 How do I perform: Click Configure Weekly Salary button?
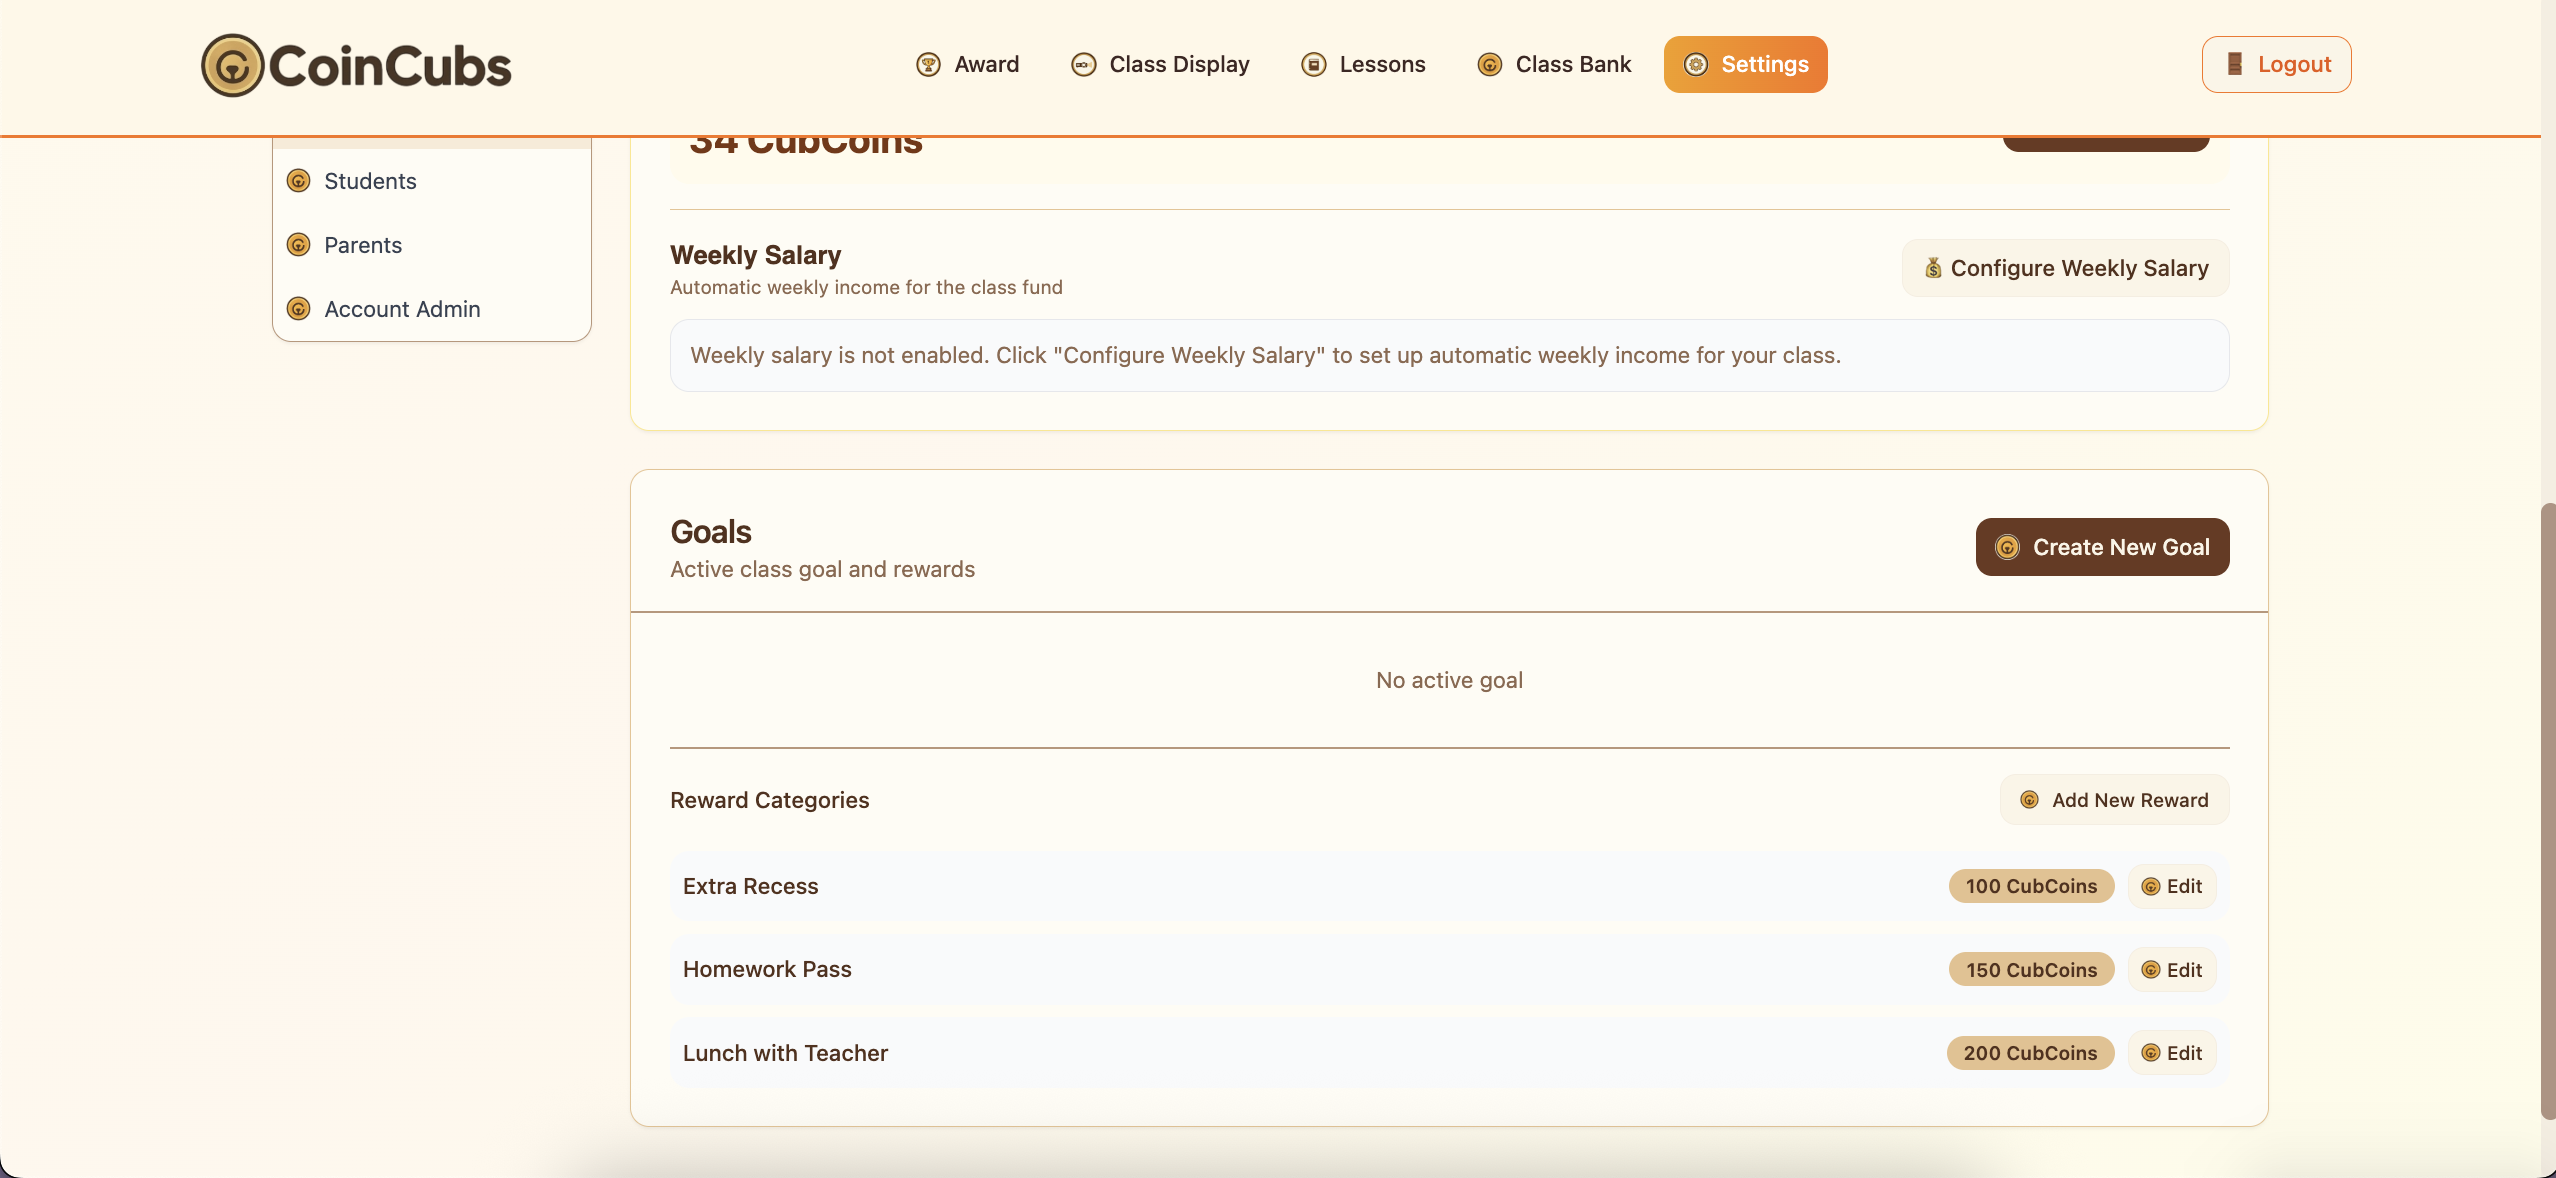click(2065, 268)
